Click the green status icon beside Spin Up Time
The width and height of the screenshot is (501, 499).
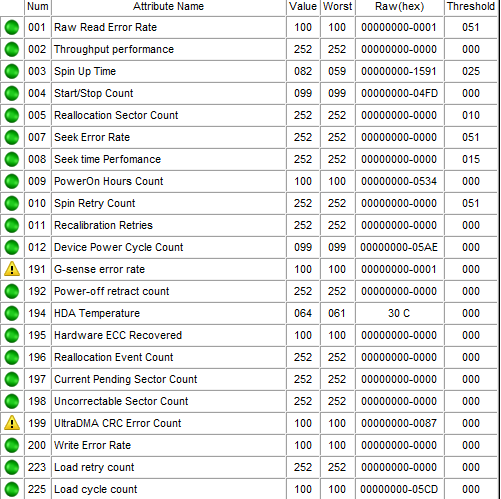click(x=12, y=71)
